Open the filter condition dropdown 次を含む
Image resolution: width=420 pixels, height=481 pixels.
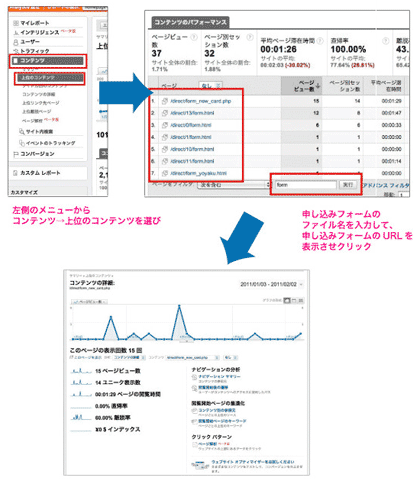pyautogui.click(x=234, y=185)
